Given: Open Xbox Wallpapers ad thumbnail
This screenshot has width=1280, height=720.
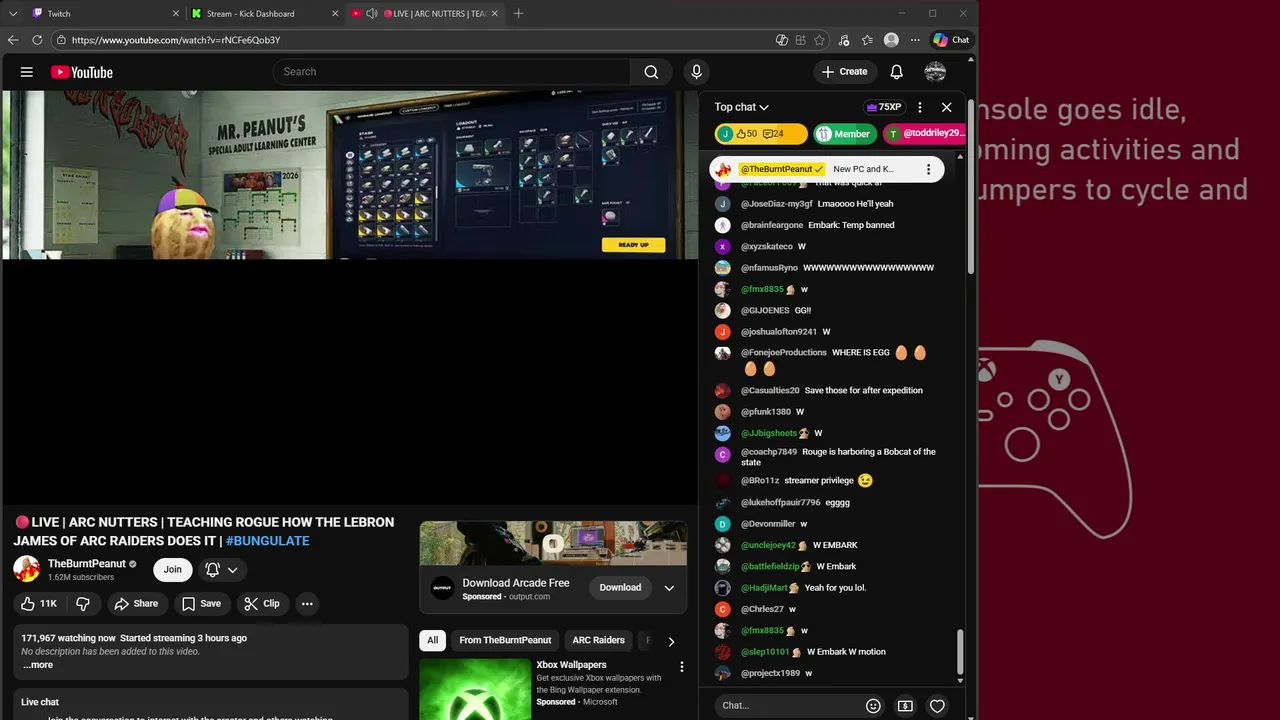Looking at the screenshot, I should click(x=475, y=689).
